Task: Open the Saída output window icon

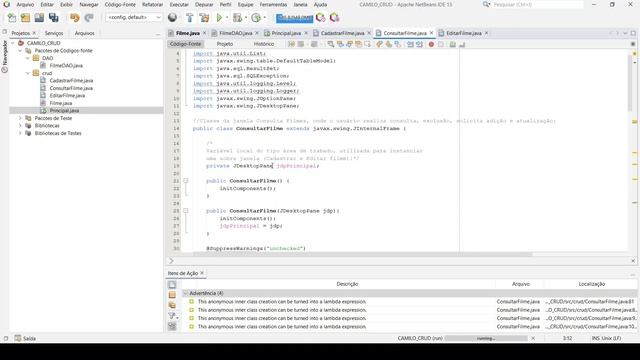Action: [18, 338]
